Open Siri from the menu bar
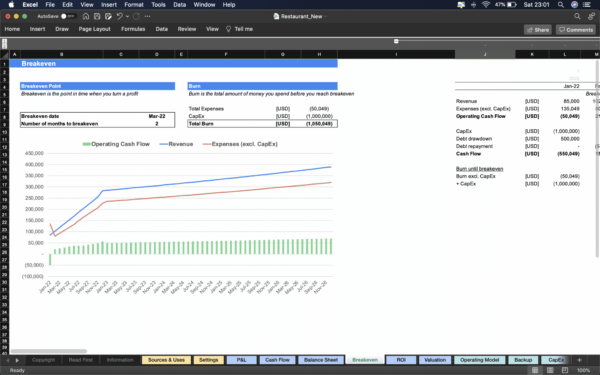This screenshot has height=375, width=600. coord(574,5)
